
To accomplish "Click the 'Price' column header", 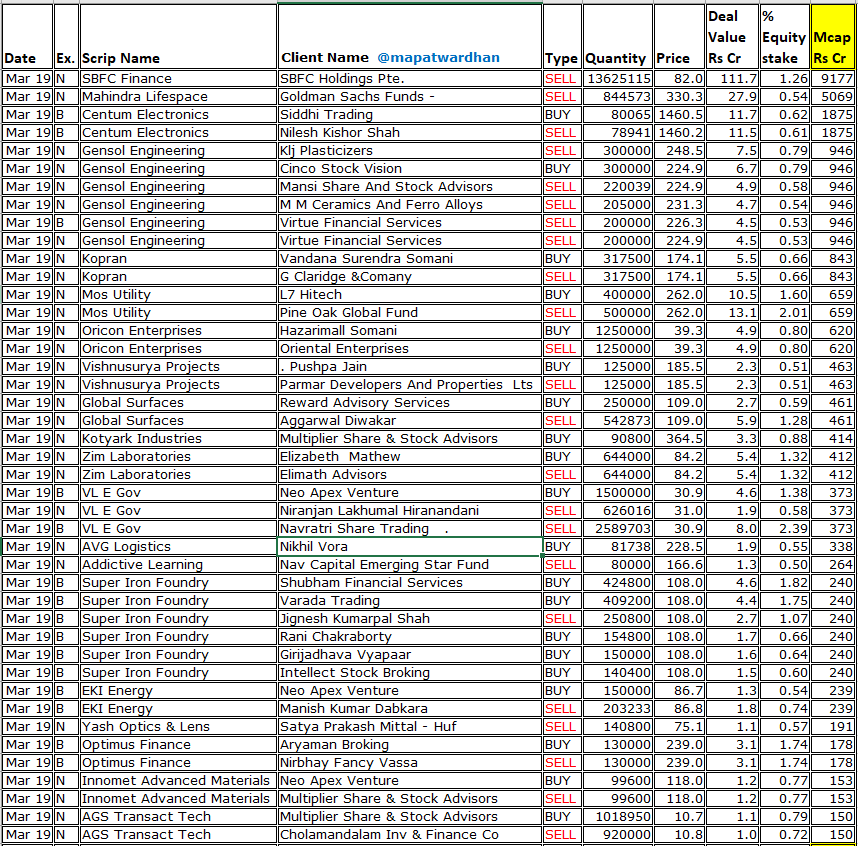I will (x=679, y=37).
